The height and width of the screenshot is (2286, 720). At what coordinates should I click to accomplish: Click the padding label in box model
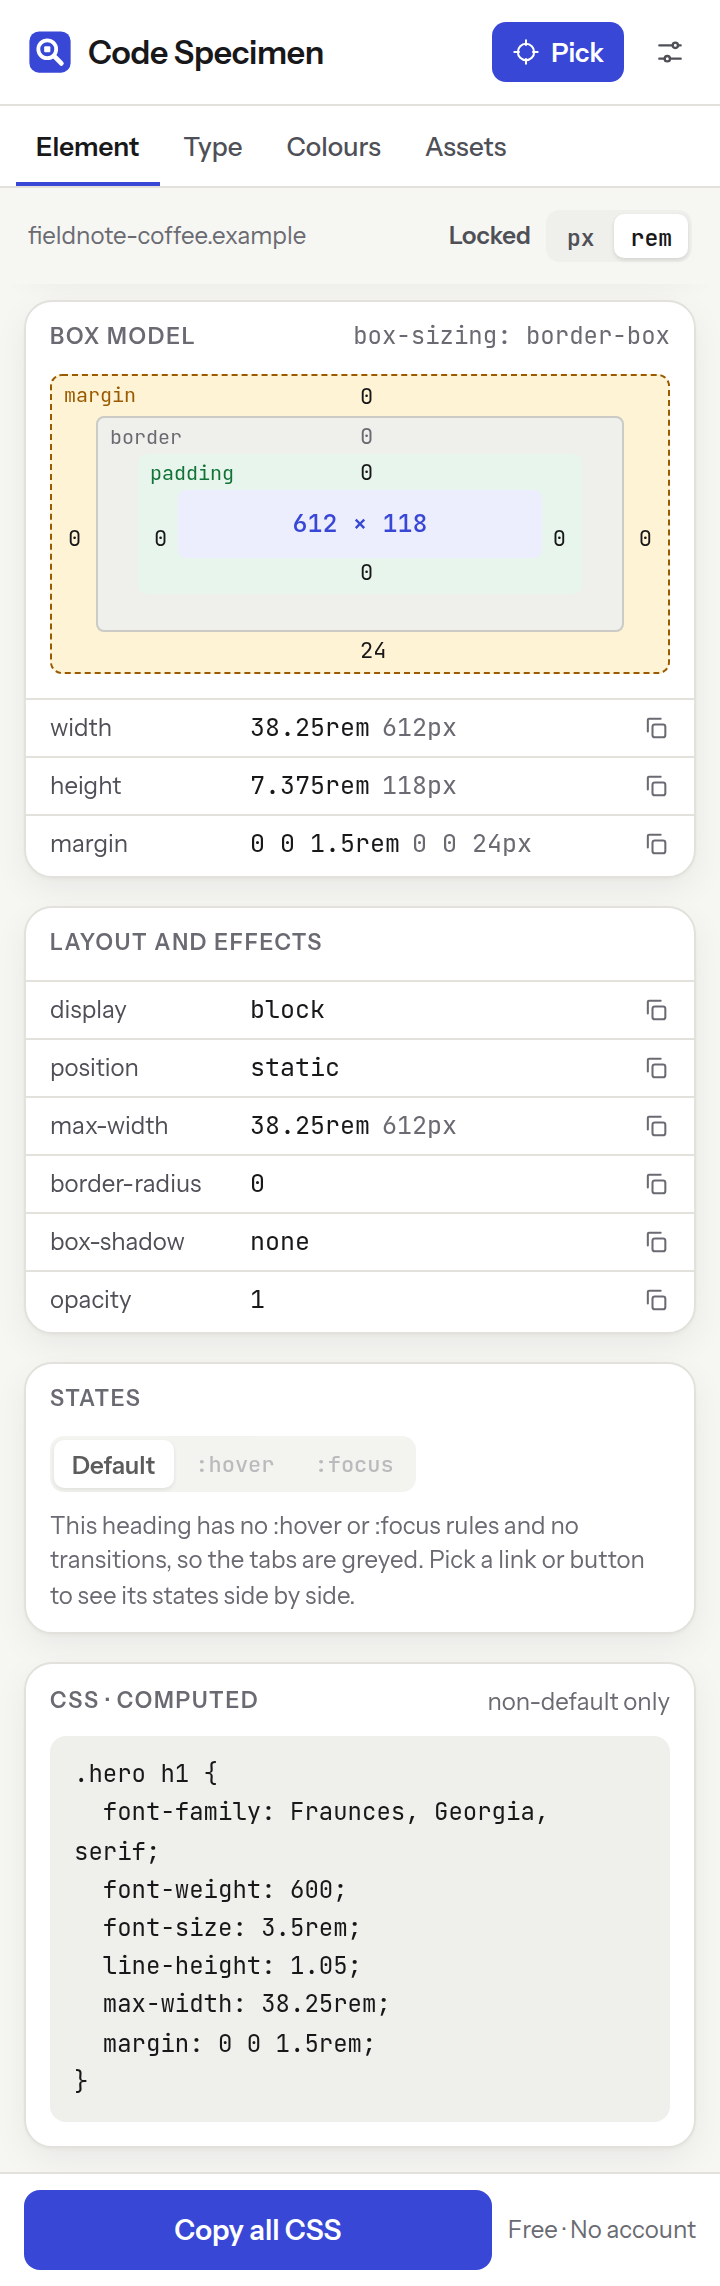click(x=192, y=473)
